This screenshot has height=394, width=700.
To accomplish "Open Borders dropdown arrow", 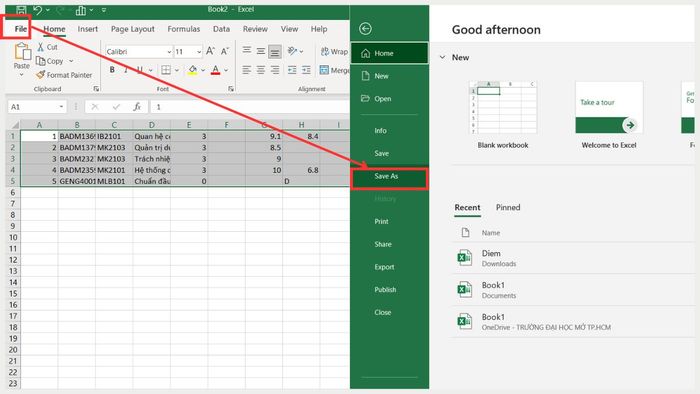I will coord(177,70).
